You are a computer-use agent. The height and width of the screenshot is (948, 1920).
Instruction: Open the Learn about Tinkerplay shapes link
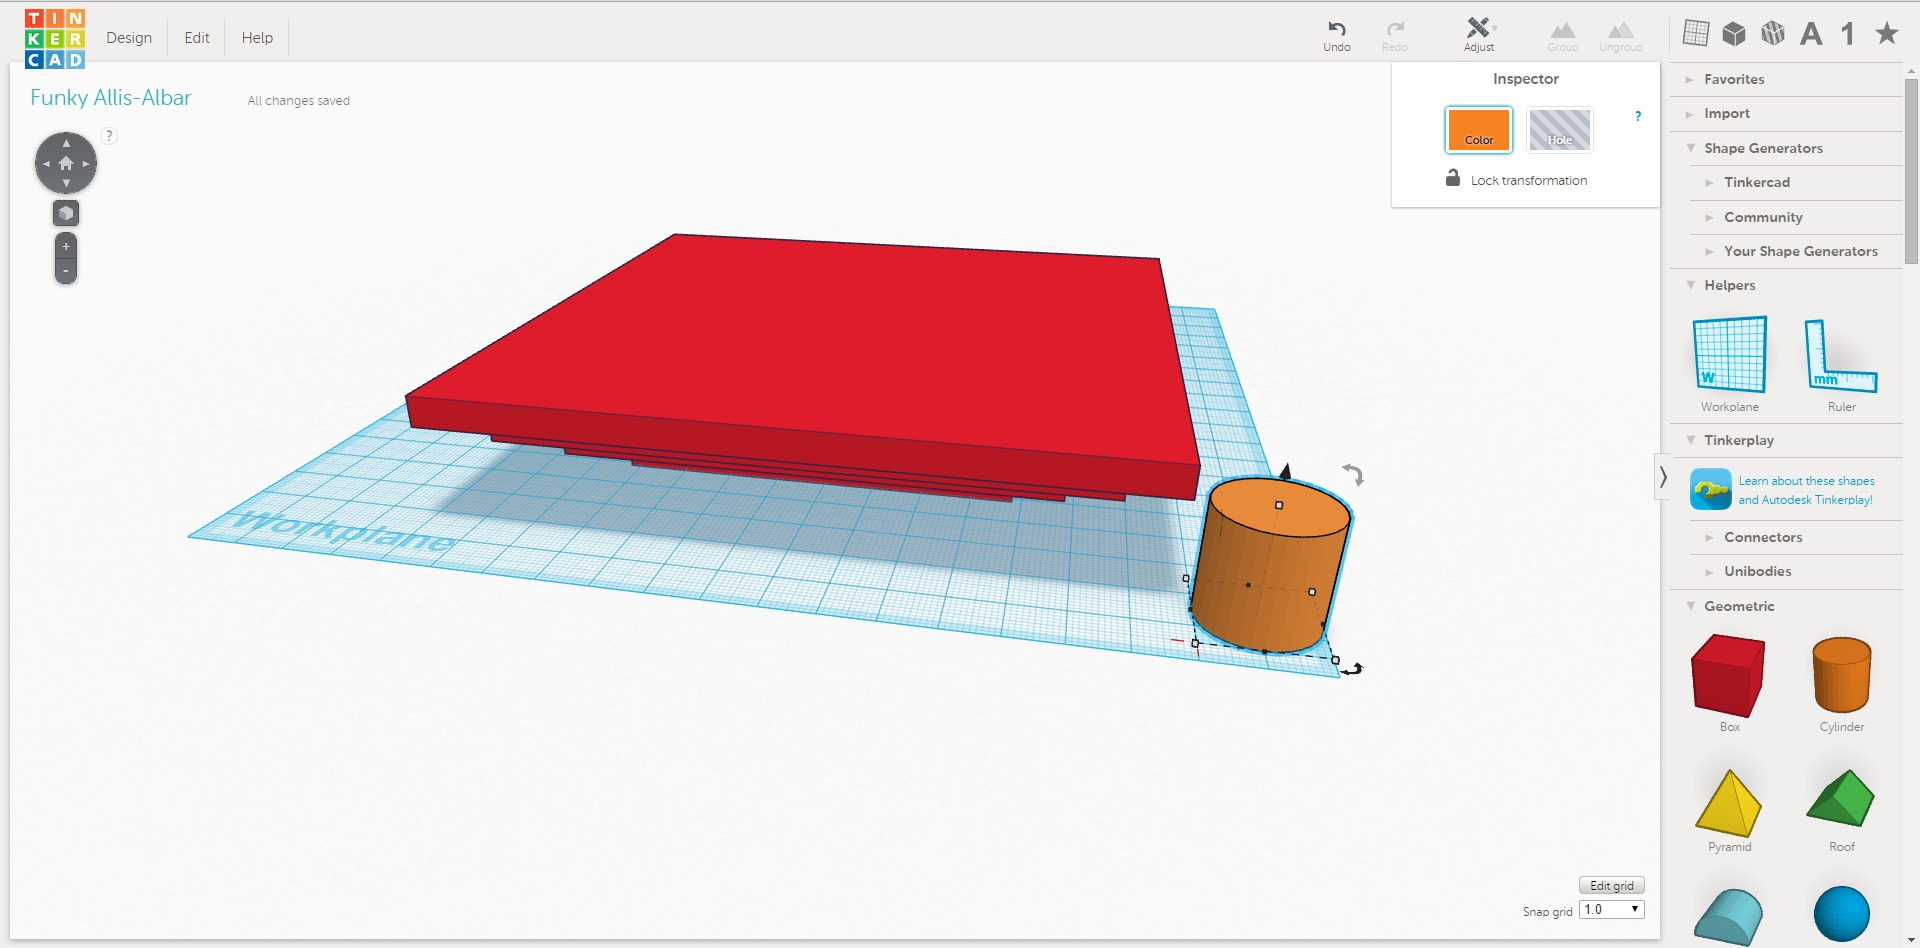coord(1806,490)
